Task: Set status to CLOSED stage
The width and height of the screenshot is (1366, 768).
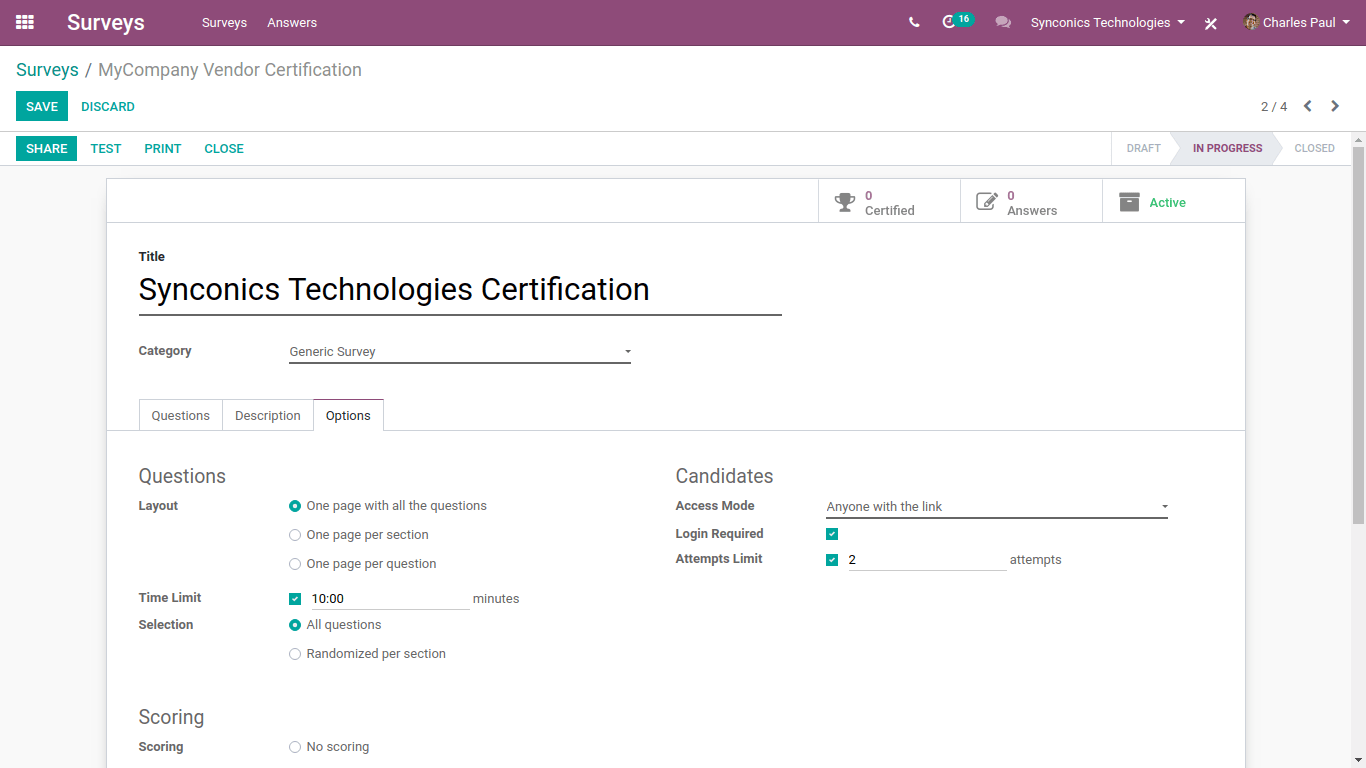Action: point(1314,148)
